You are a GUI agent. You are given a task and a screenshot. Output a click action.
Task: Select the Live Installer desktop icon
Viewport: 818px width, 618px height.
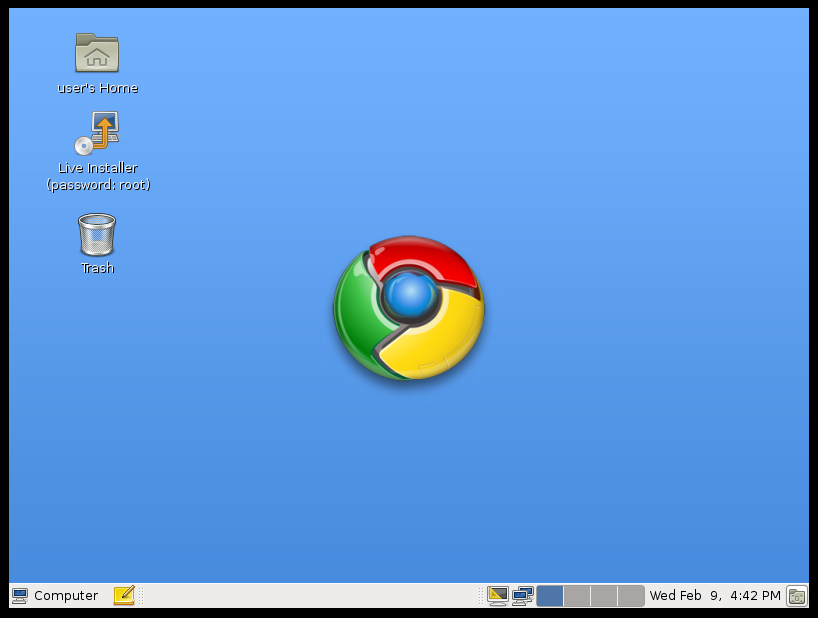[x=97, y=133]
